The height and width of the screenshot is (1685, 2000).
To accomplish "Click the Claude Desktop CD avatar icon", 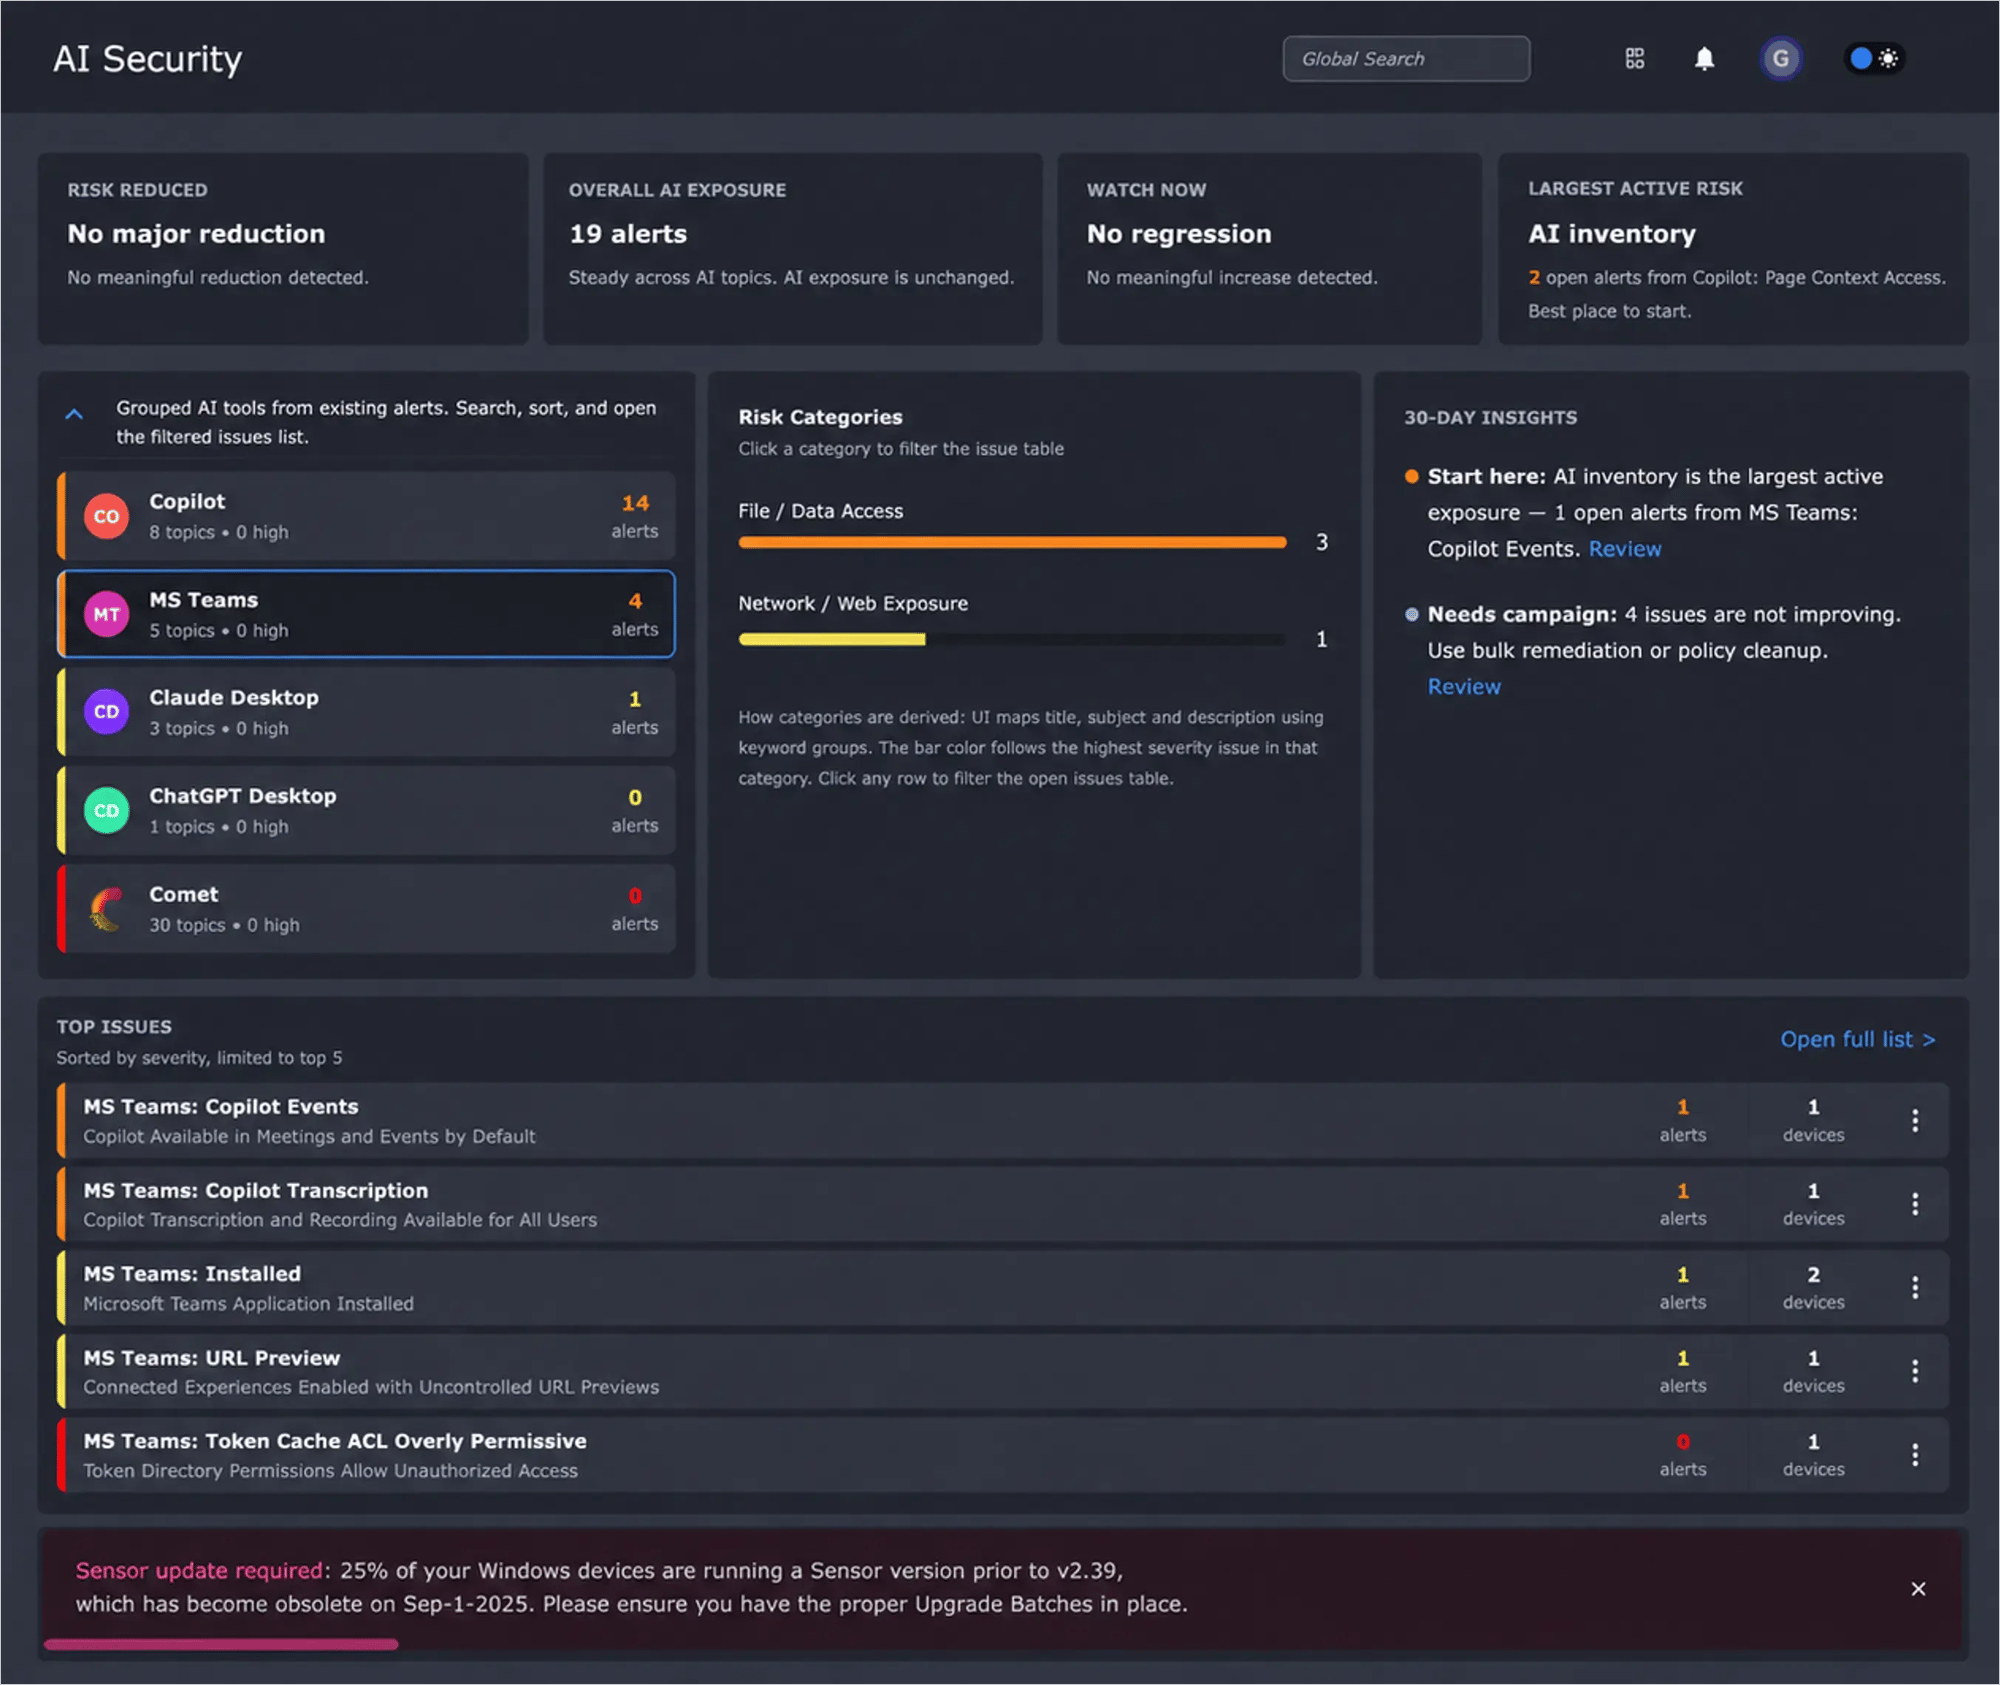I will (x=107, y=712).
